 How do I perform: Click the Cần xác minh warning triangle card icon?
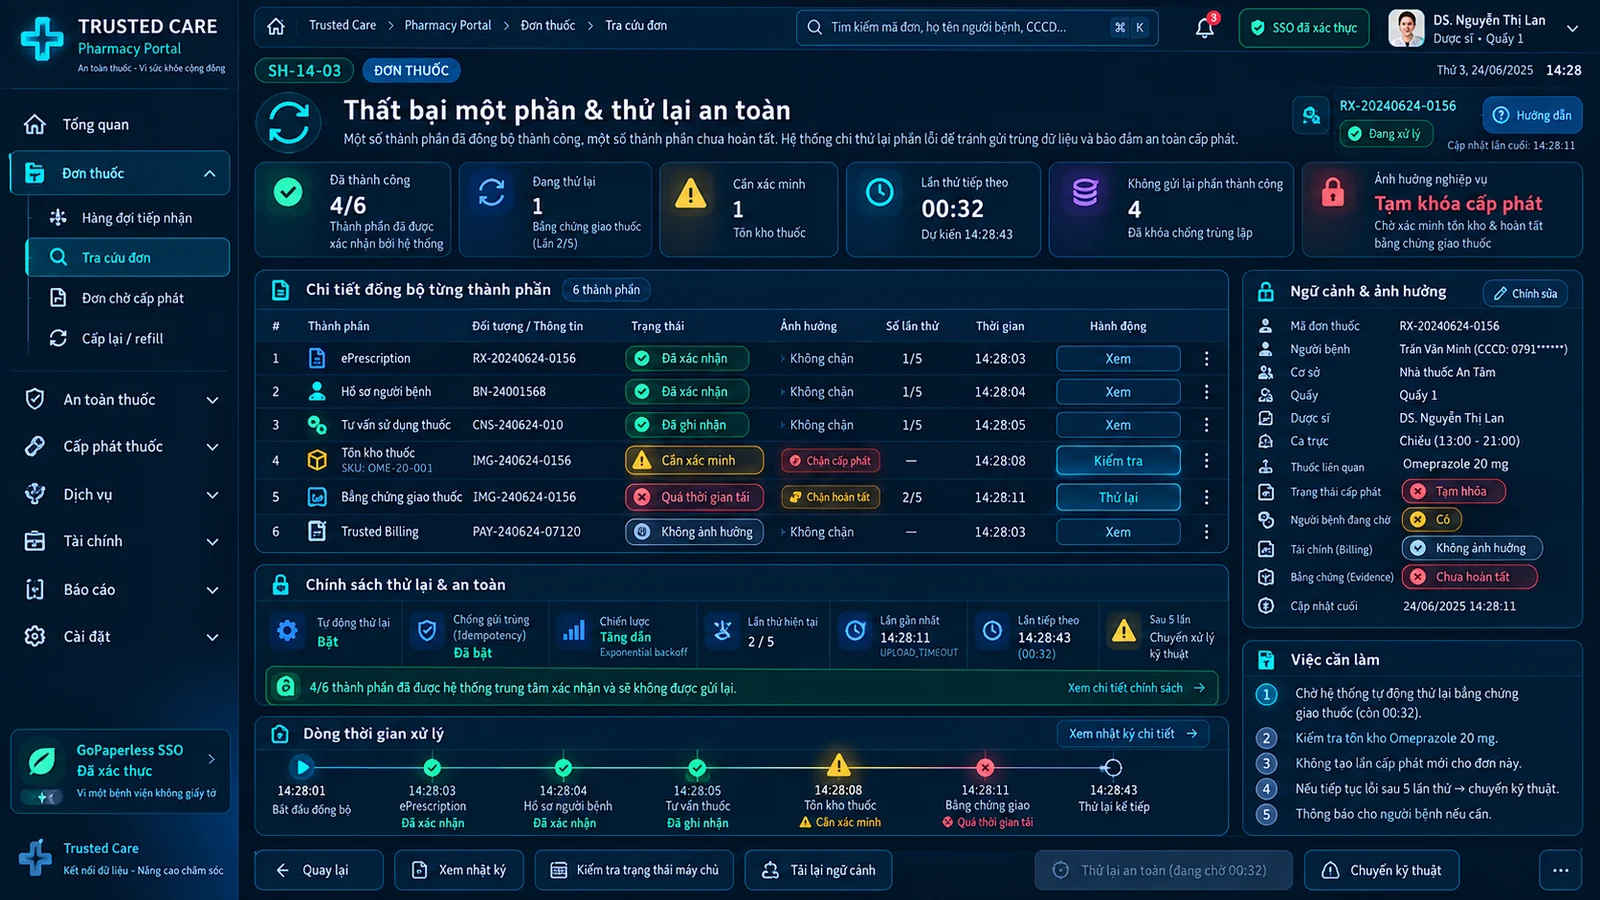(691, 192)
